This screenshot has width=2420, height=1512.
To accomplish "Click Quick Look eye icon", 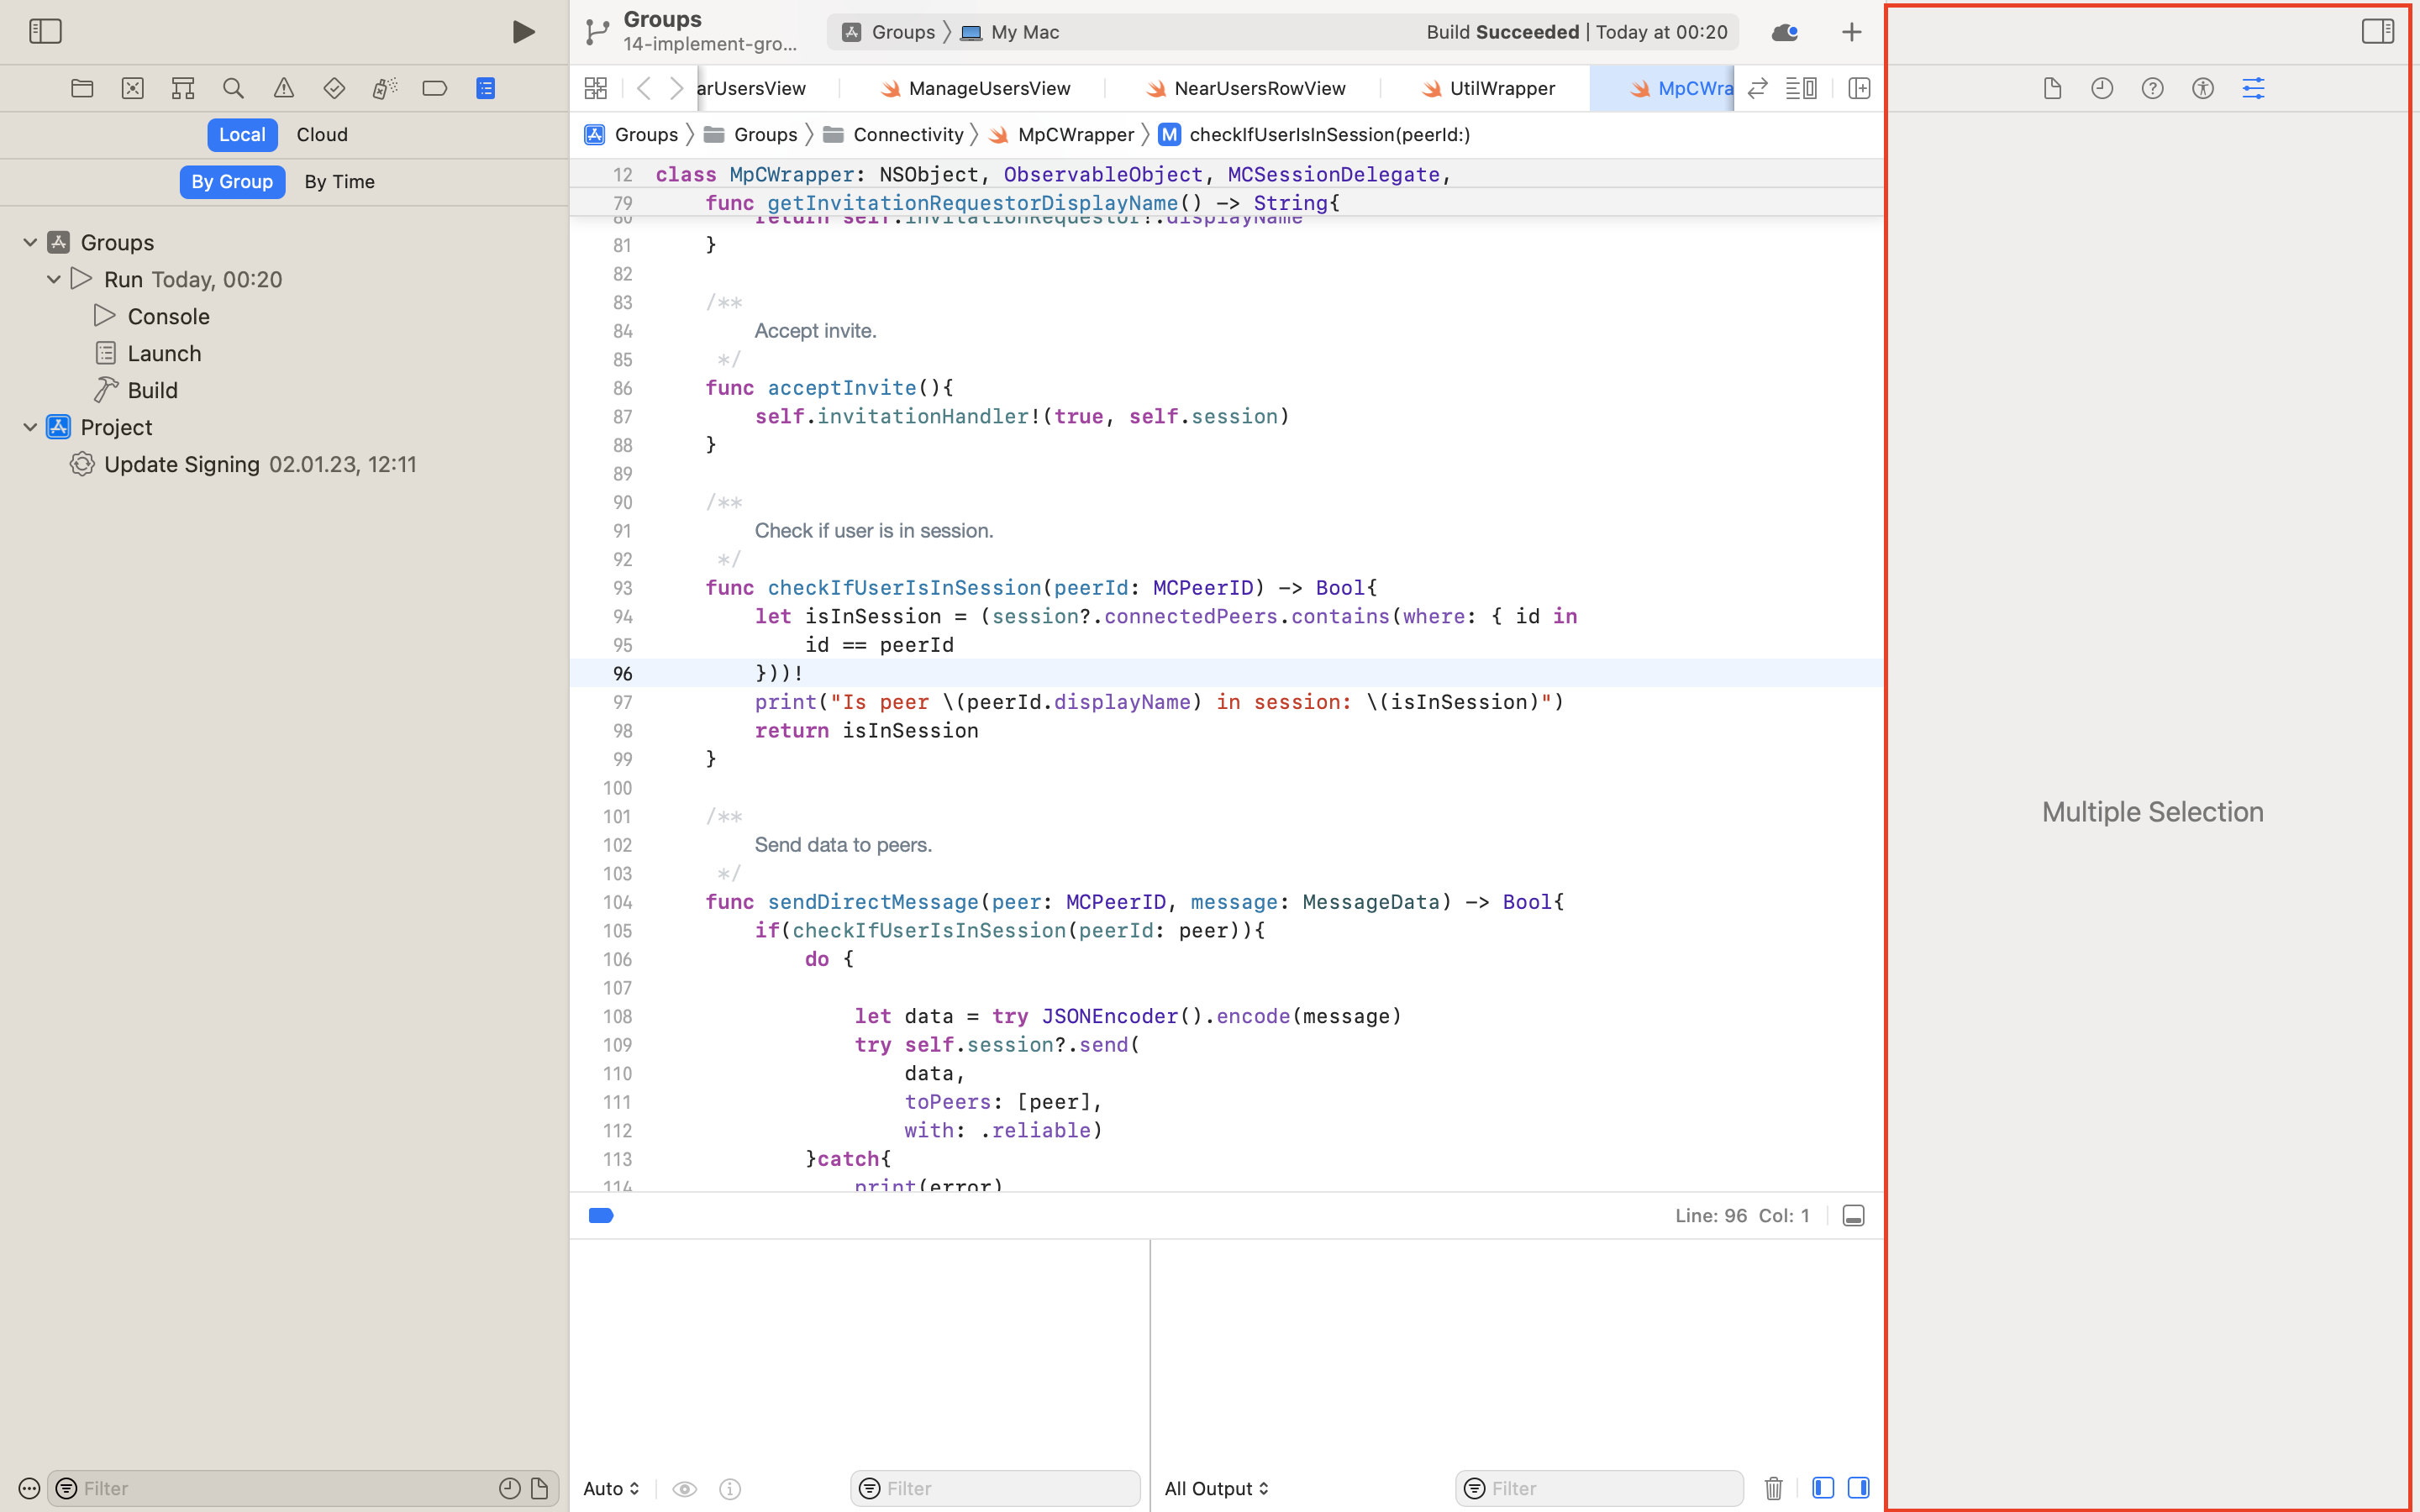I will (x=685, y=1488).
